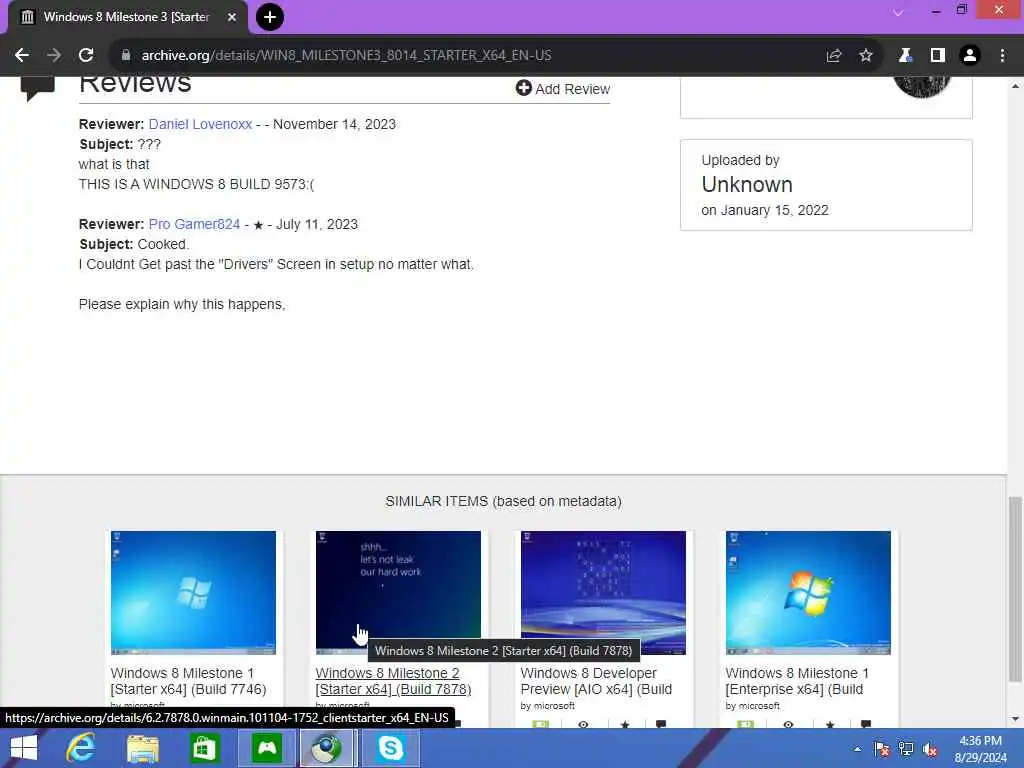Launch Internet Explorer from taskbar
1024x768 pixels.
80,748
